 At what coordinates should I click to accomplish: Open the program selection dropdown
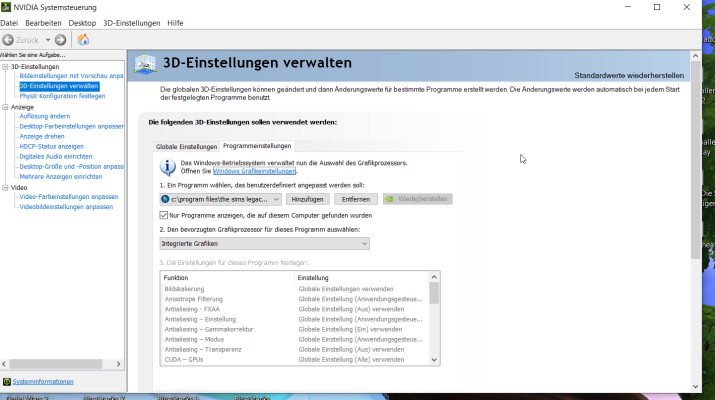tap(221, 199)
